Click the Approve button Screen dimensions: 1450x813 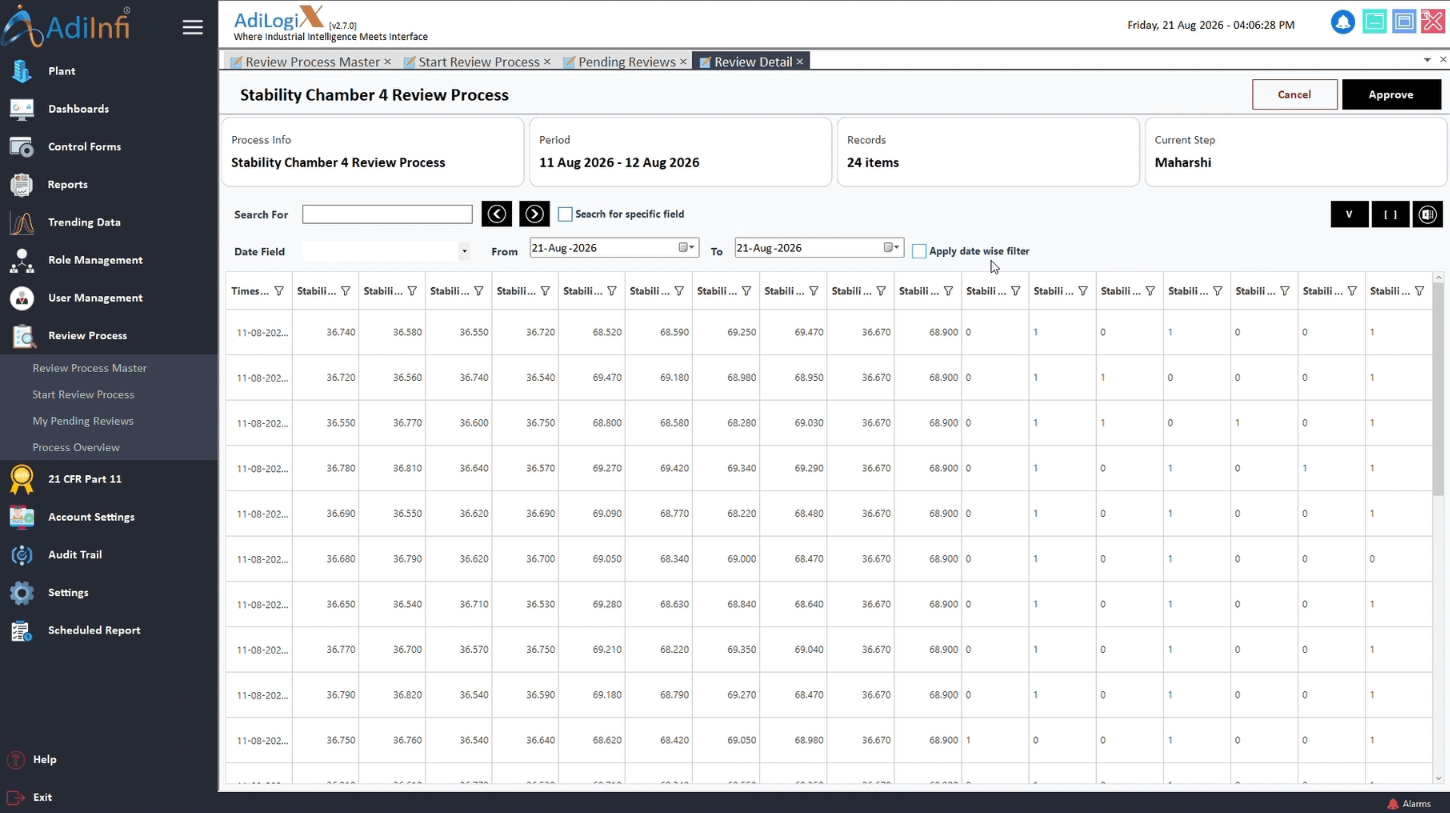coord(1391,95)
